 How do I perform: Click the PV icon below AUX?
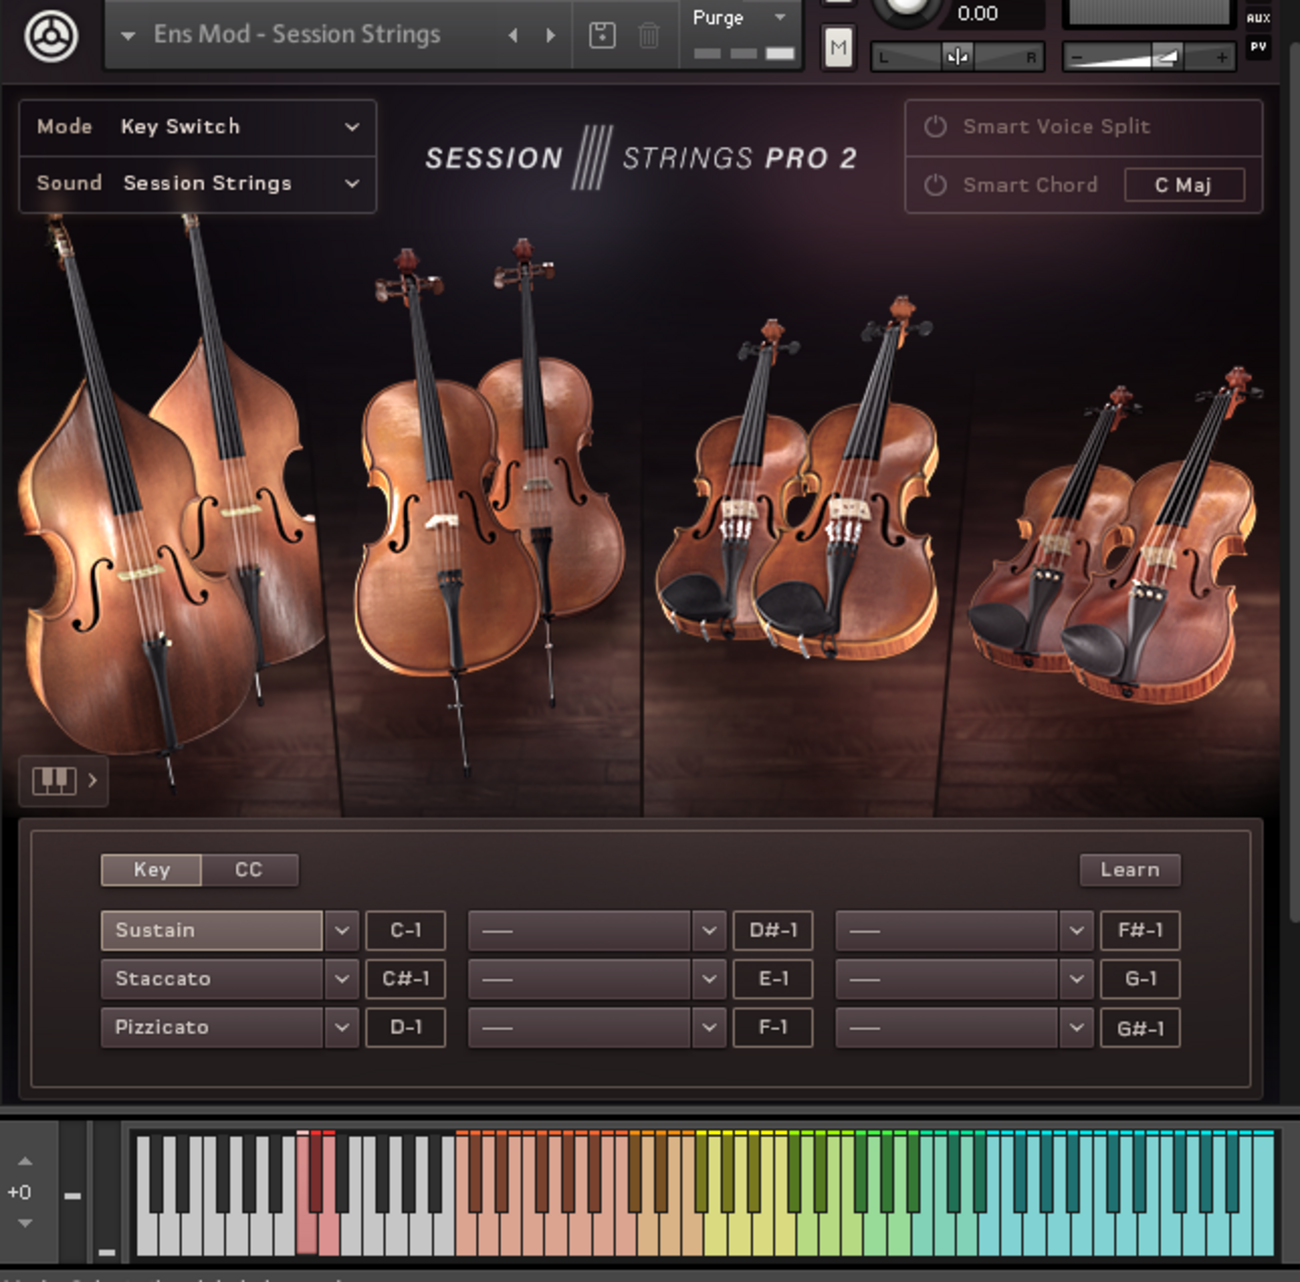pos(1257,46)
